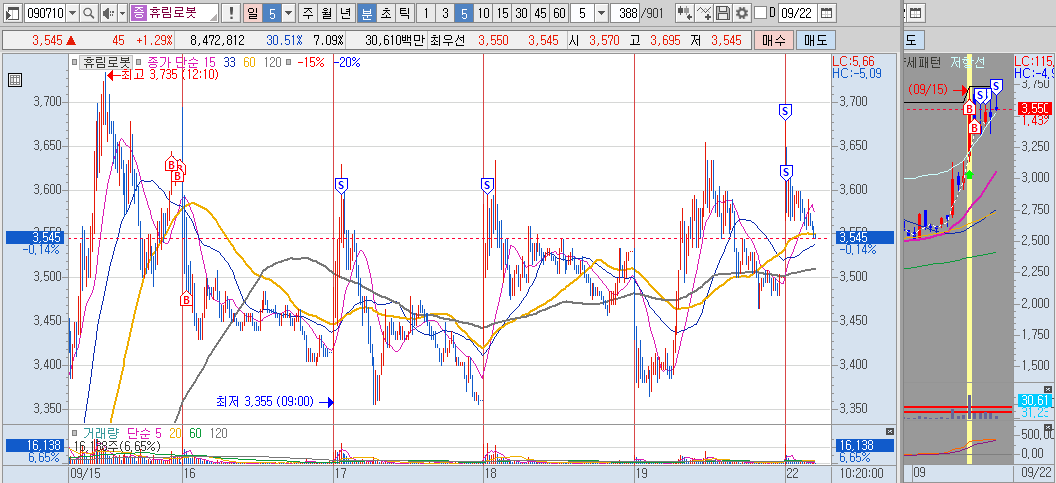Click the speaker sound alert icon

click(x=107, y=13)
